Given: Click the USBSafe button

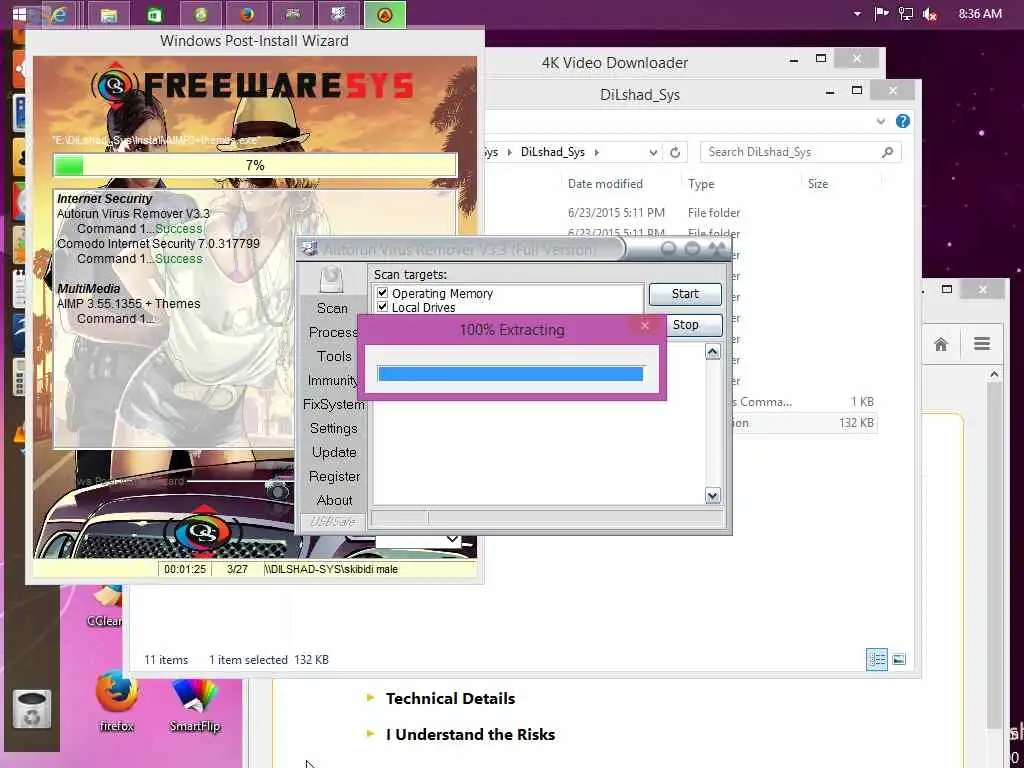Looking at the screenshot, I should [x=332, y=521].
